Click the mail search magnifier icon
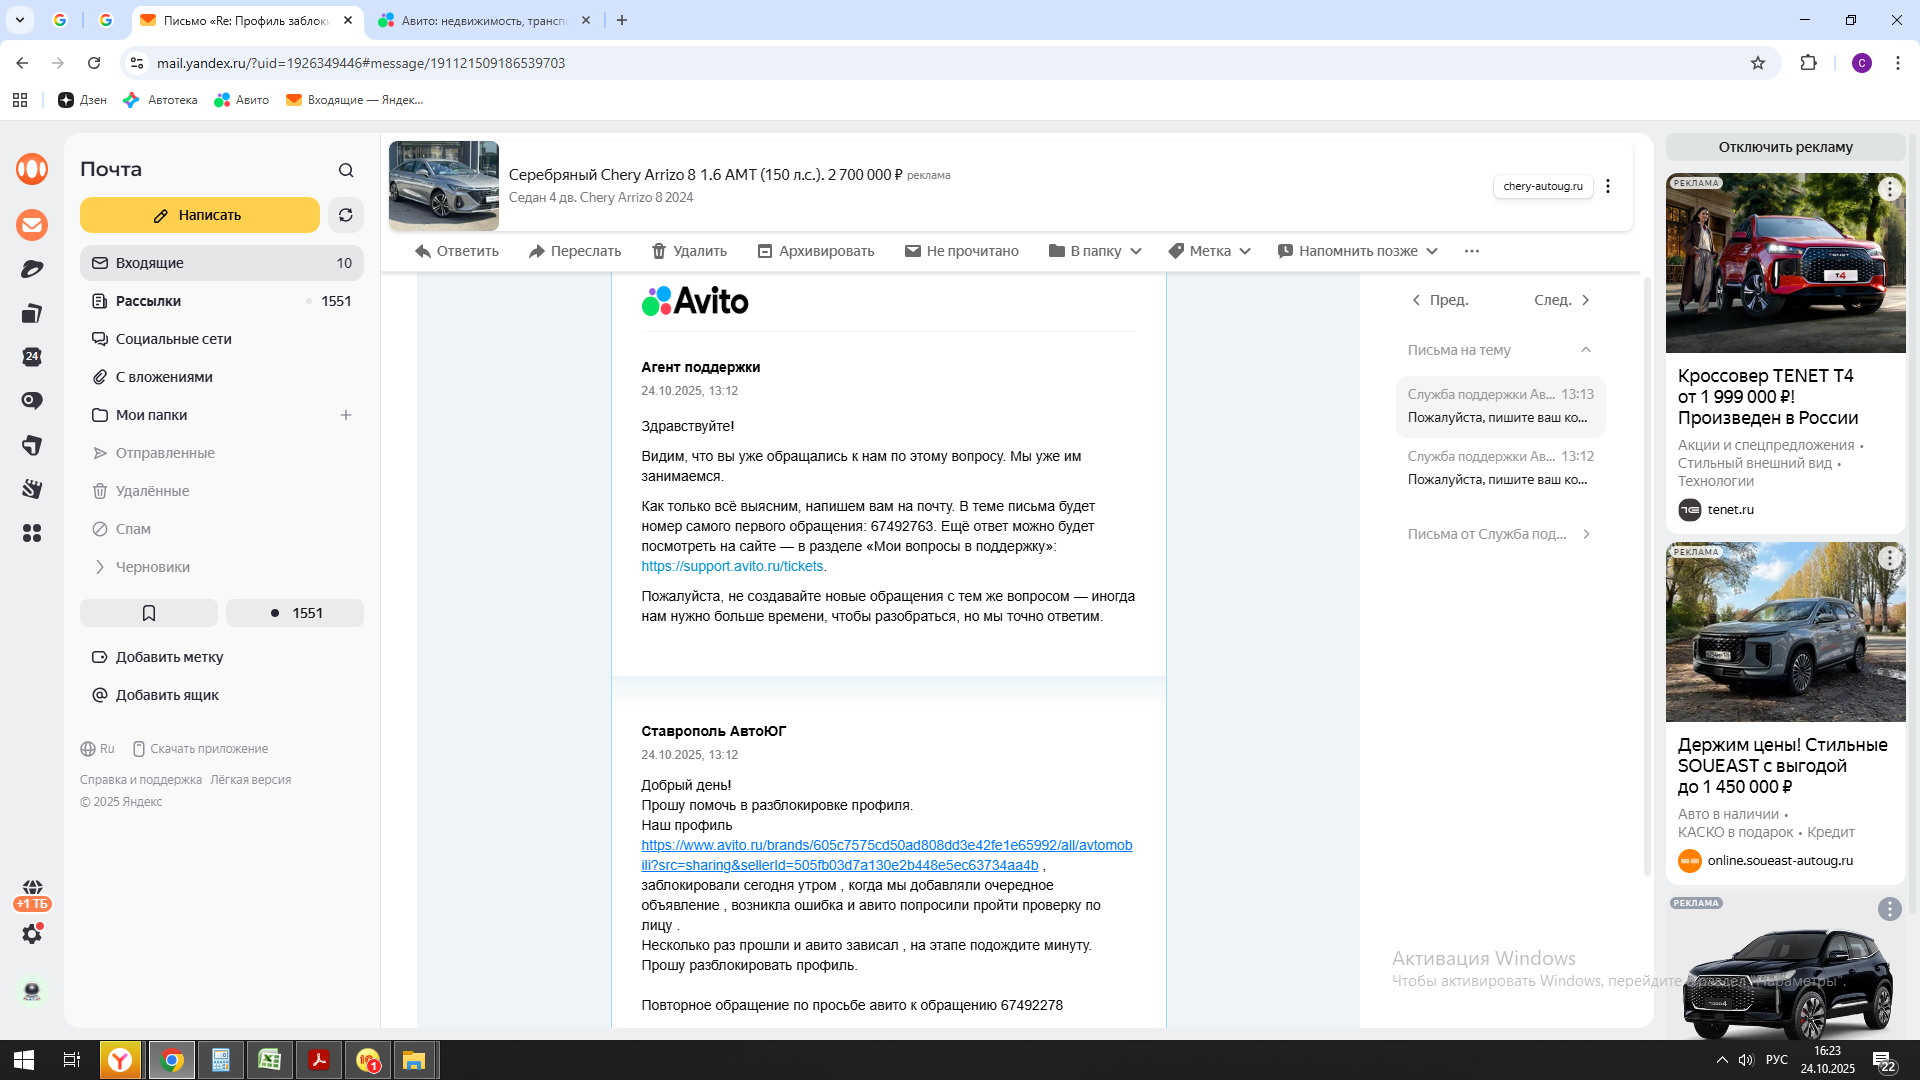 [x=346, y=170]
